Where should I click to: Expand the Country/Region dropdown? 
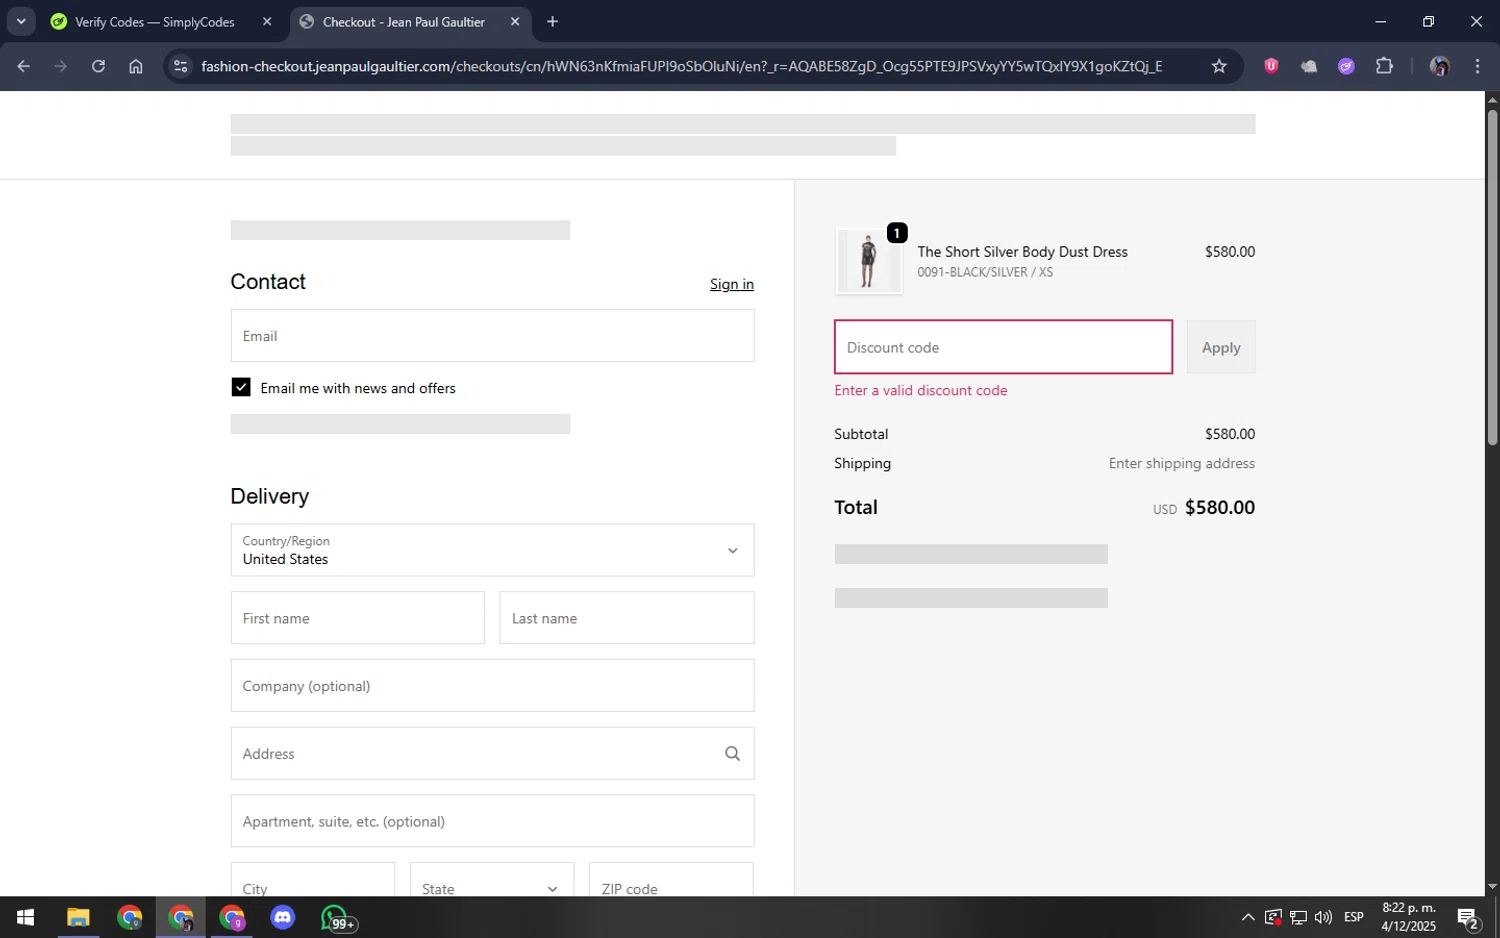(x=492, y=550)
